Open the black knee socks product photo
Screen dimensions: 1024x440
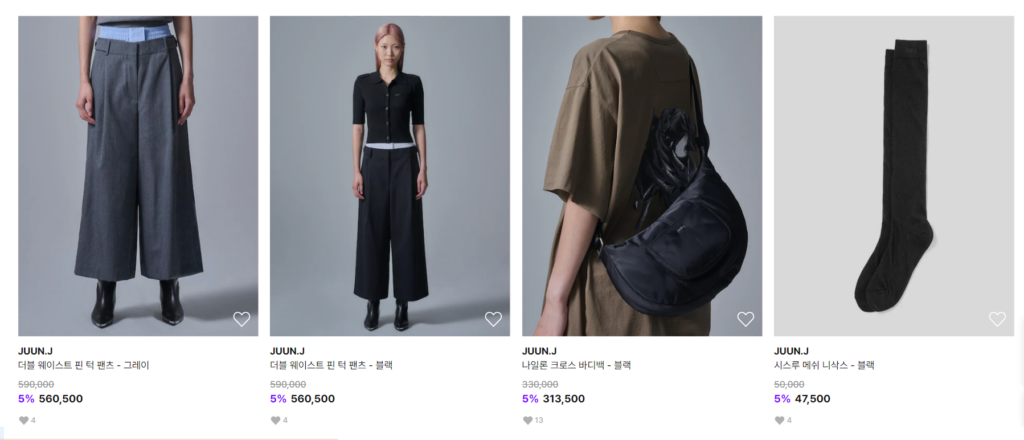894,176
